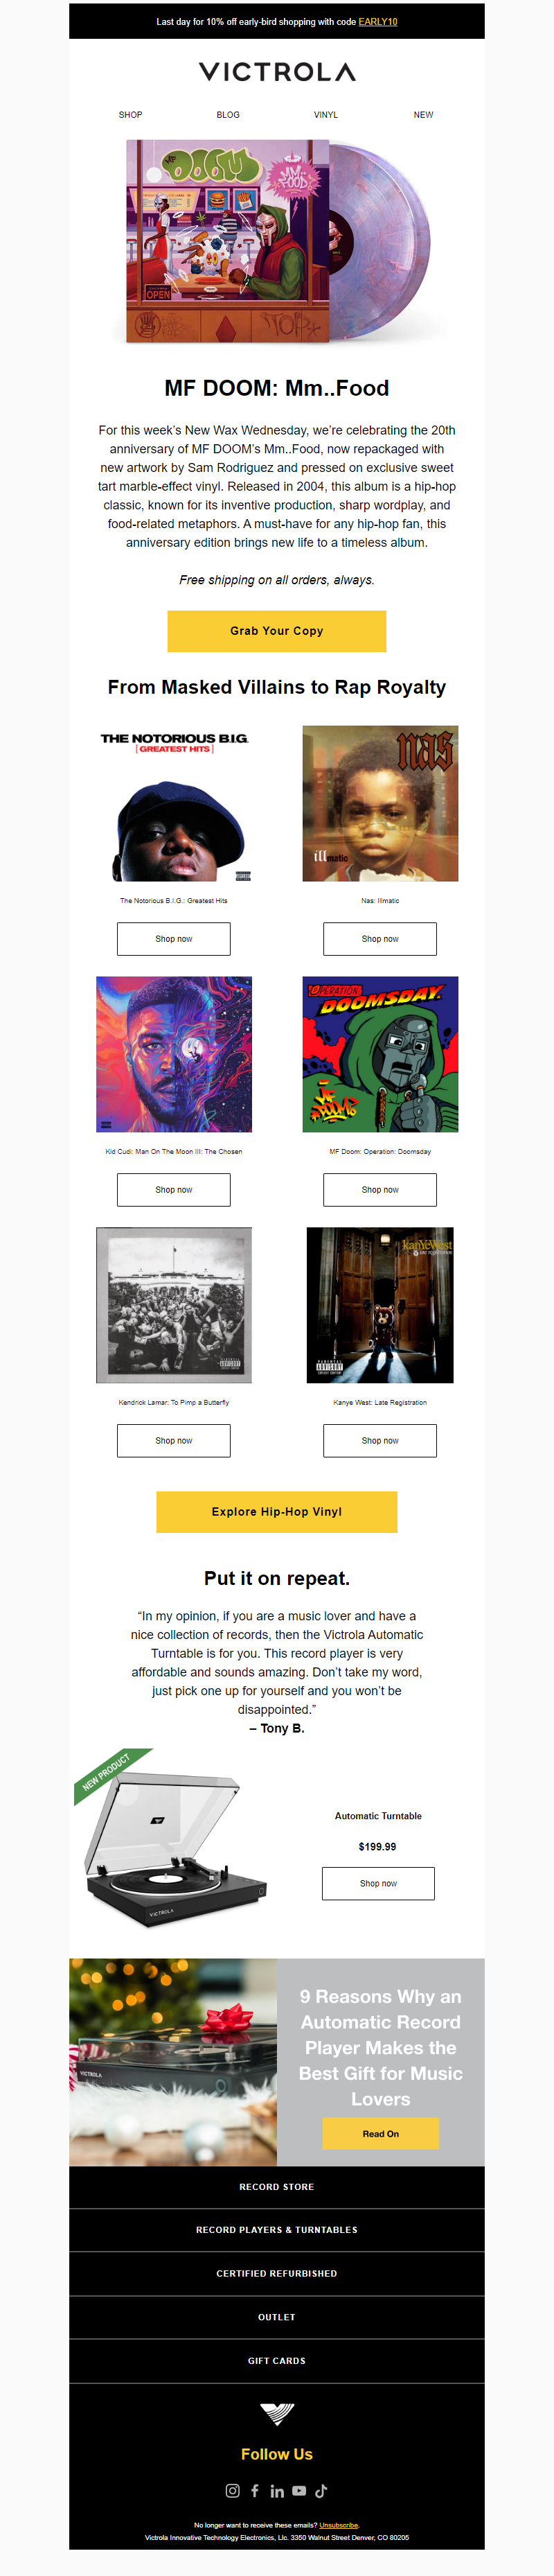The height and width of the screenshot is (2576, 554).
Task: Open Victrola's Instagram page icon
Action: pos(232,2490)
